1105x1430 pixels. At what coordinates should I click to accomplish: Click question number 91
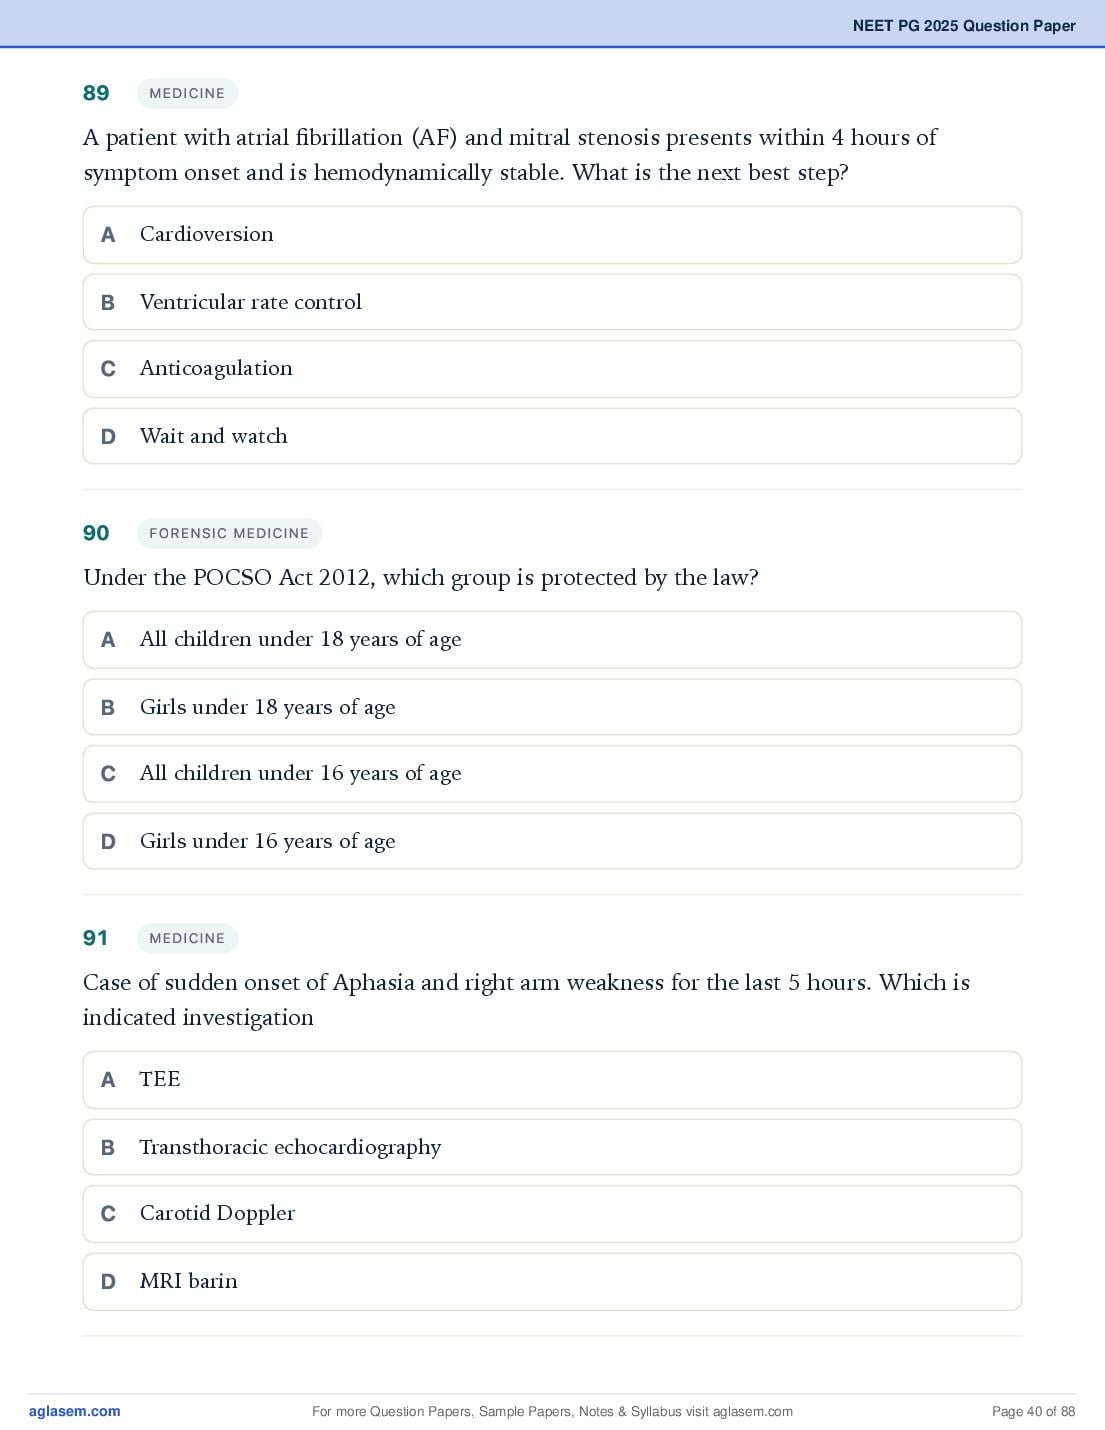point(95,938)
